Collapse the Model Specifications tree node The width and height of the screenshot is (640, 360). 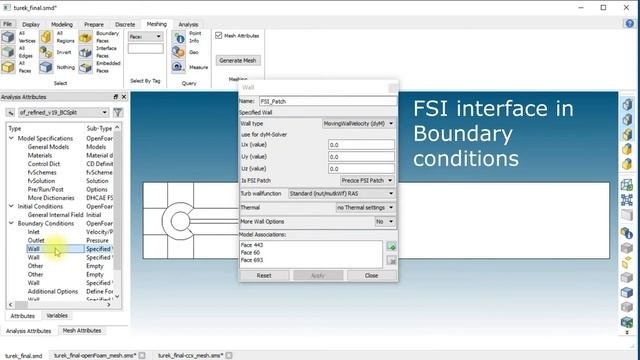click(x=11, y=138)
